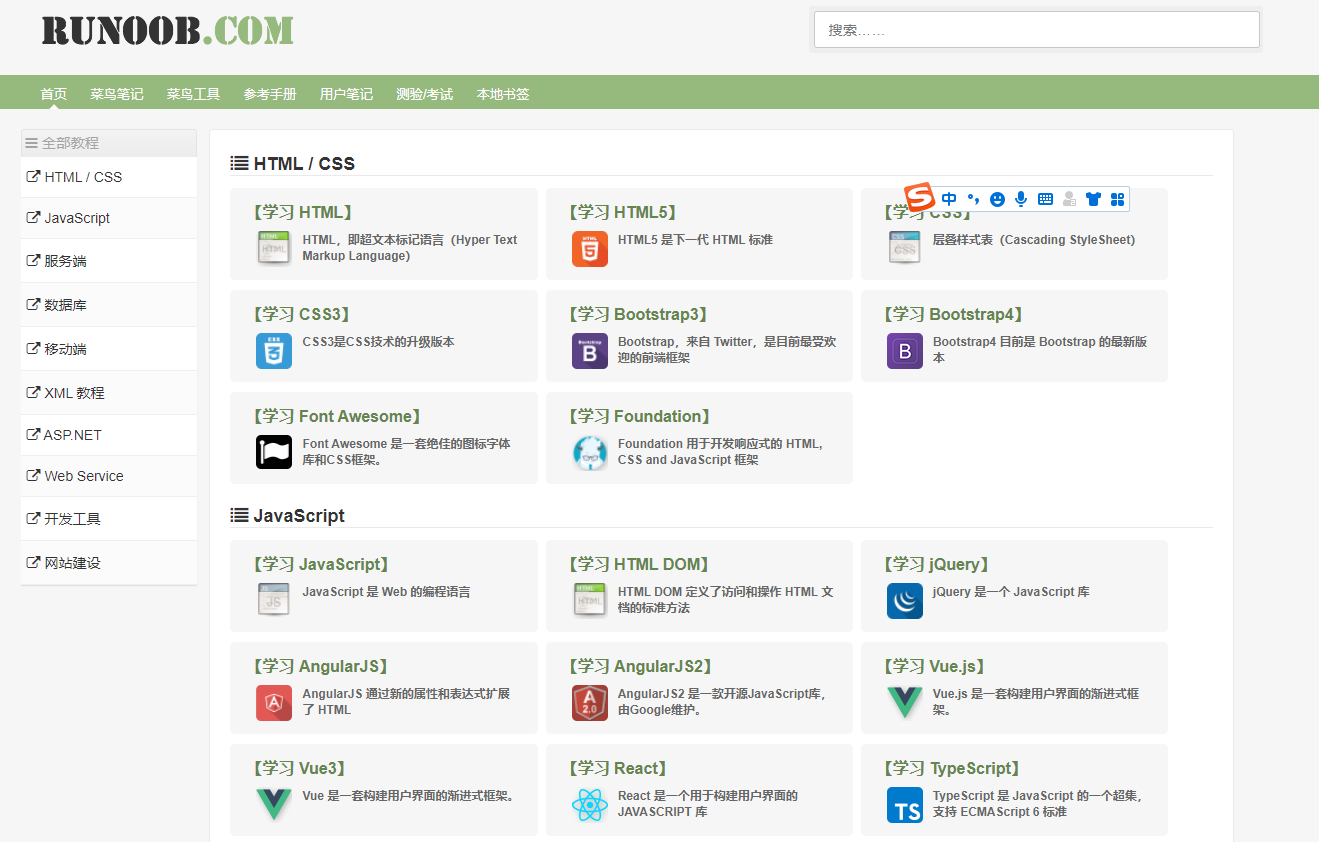Open the Sogou emoji smiley panel

(997, 199)
